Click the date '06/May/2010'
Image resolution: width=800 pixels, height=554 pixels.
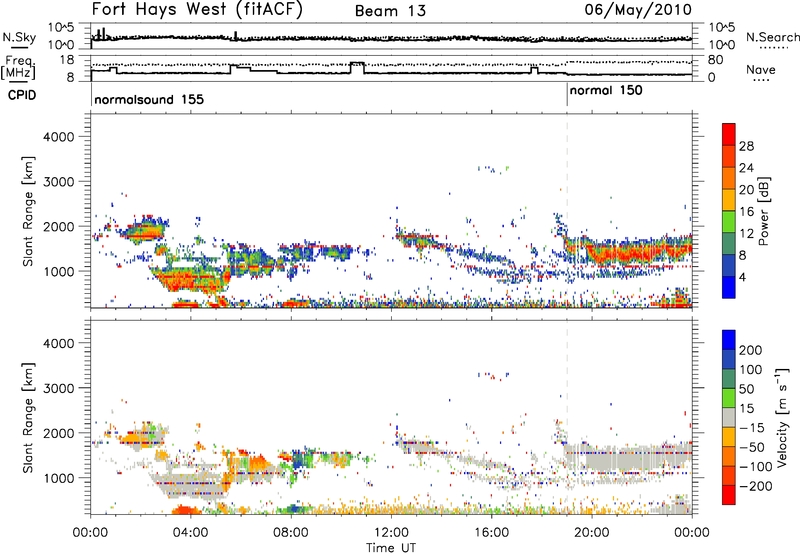[638, 10]
